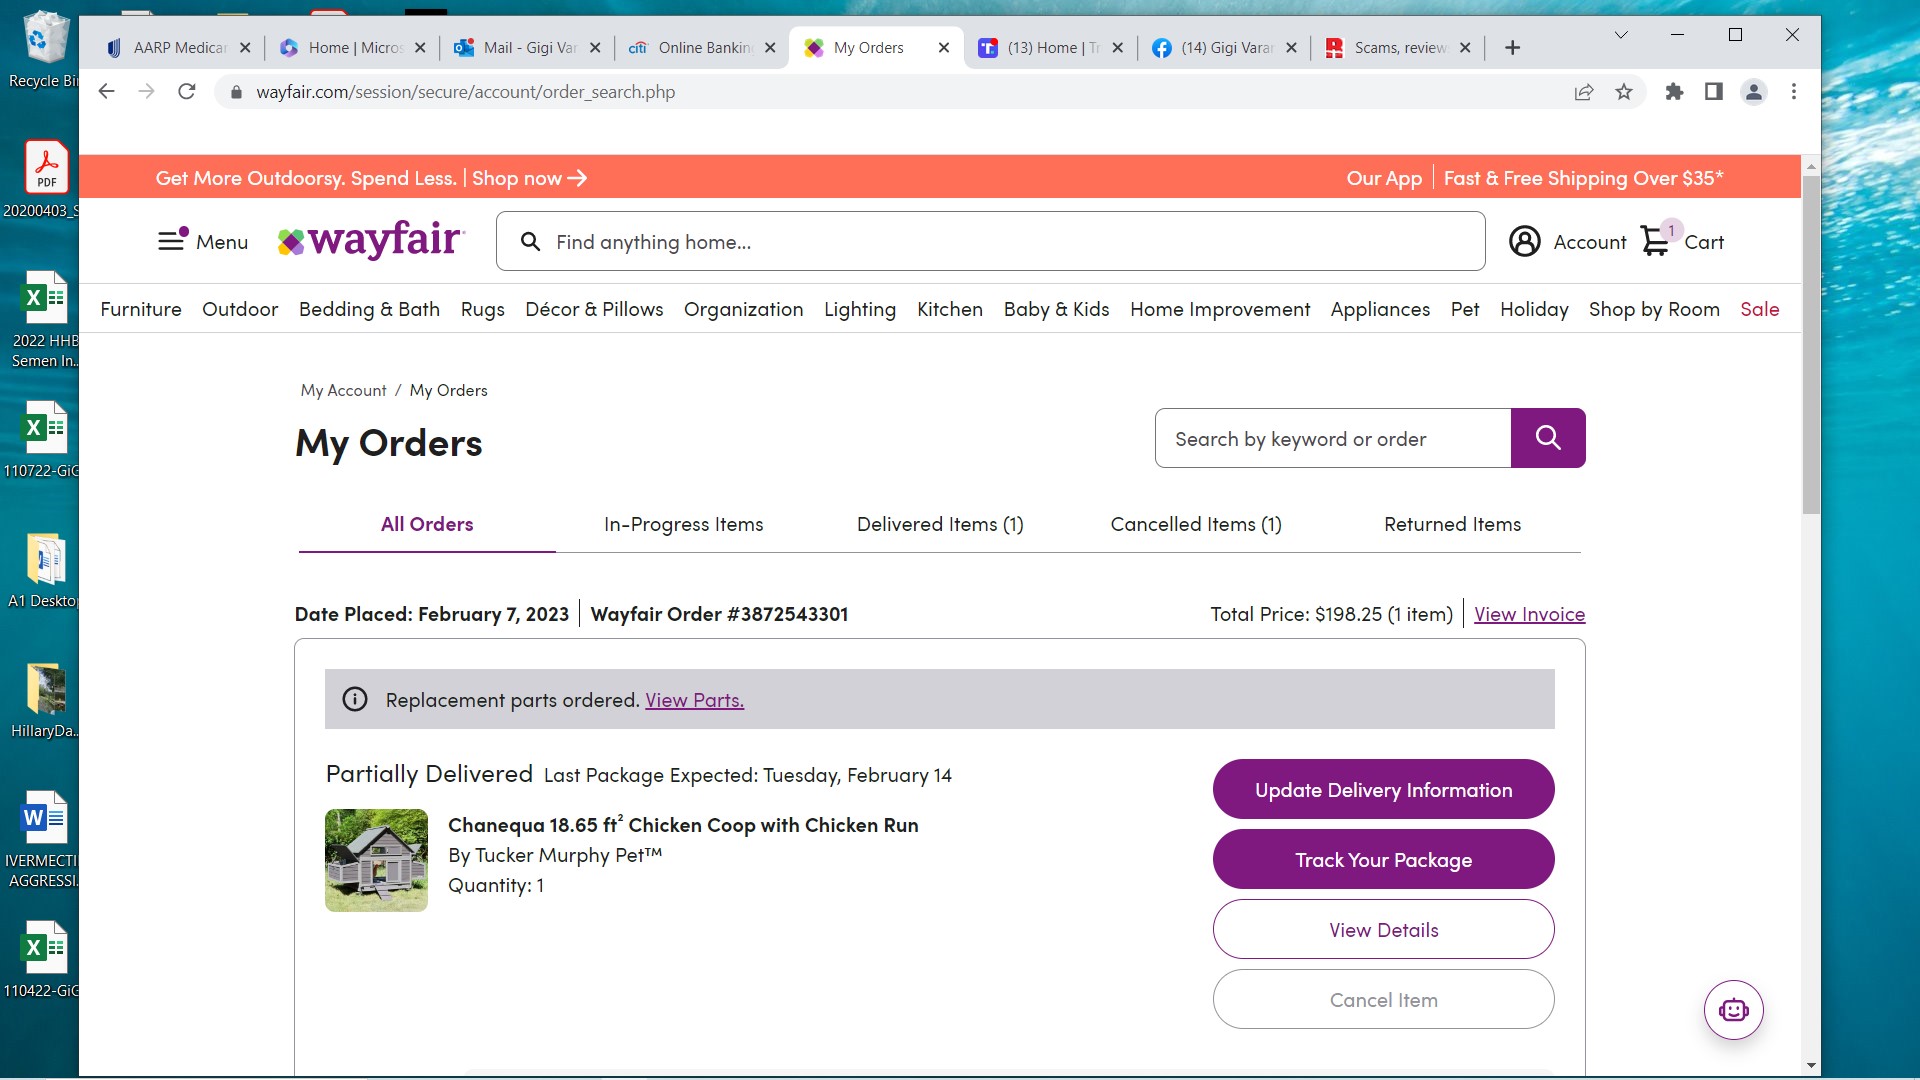Focus the Search by keyword or order field

pyautogui.click(x=1333, y=438)
